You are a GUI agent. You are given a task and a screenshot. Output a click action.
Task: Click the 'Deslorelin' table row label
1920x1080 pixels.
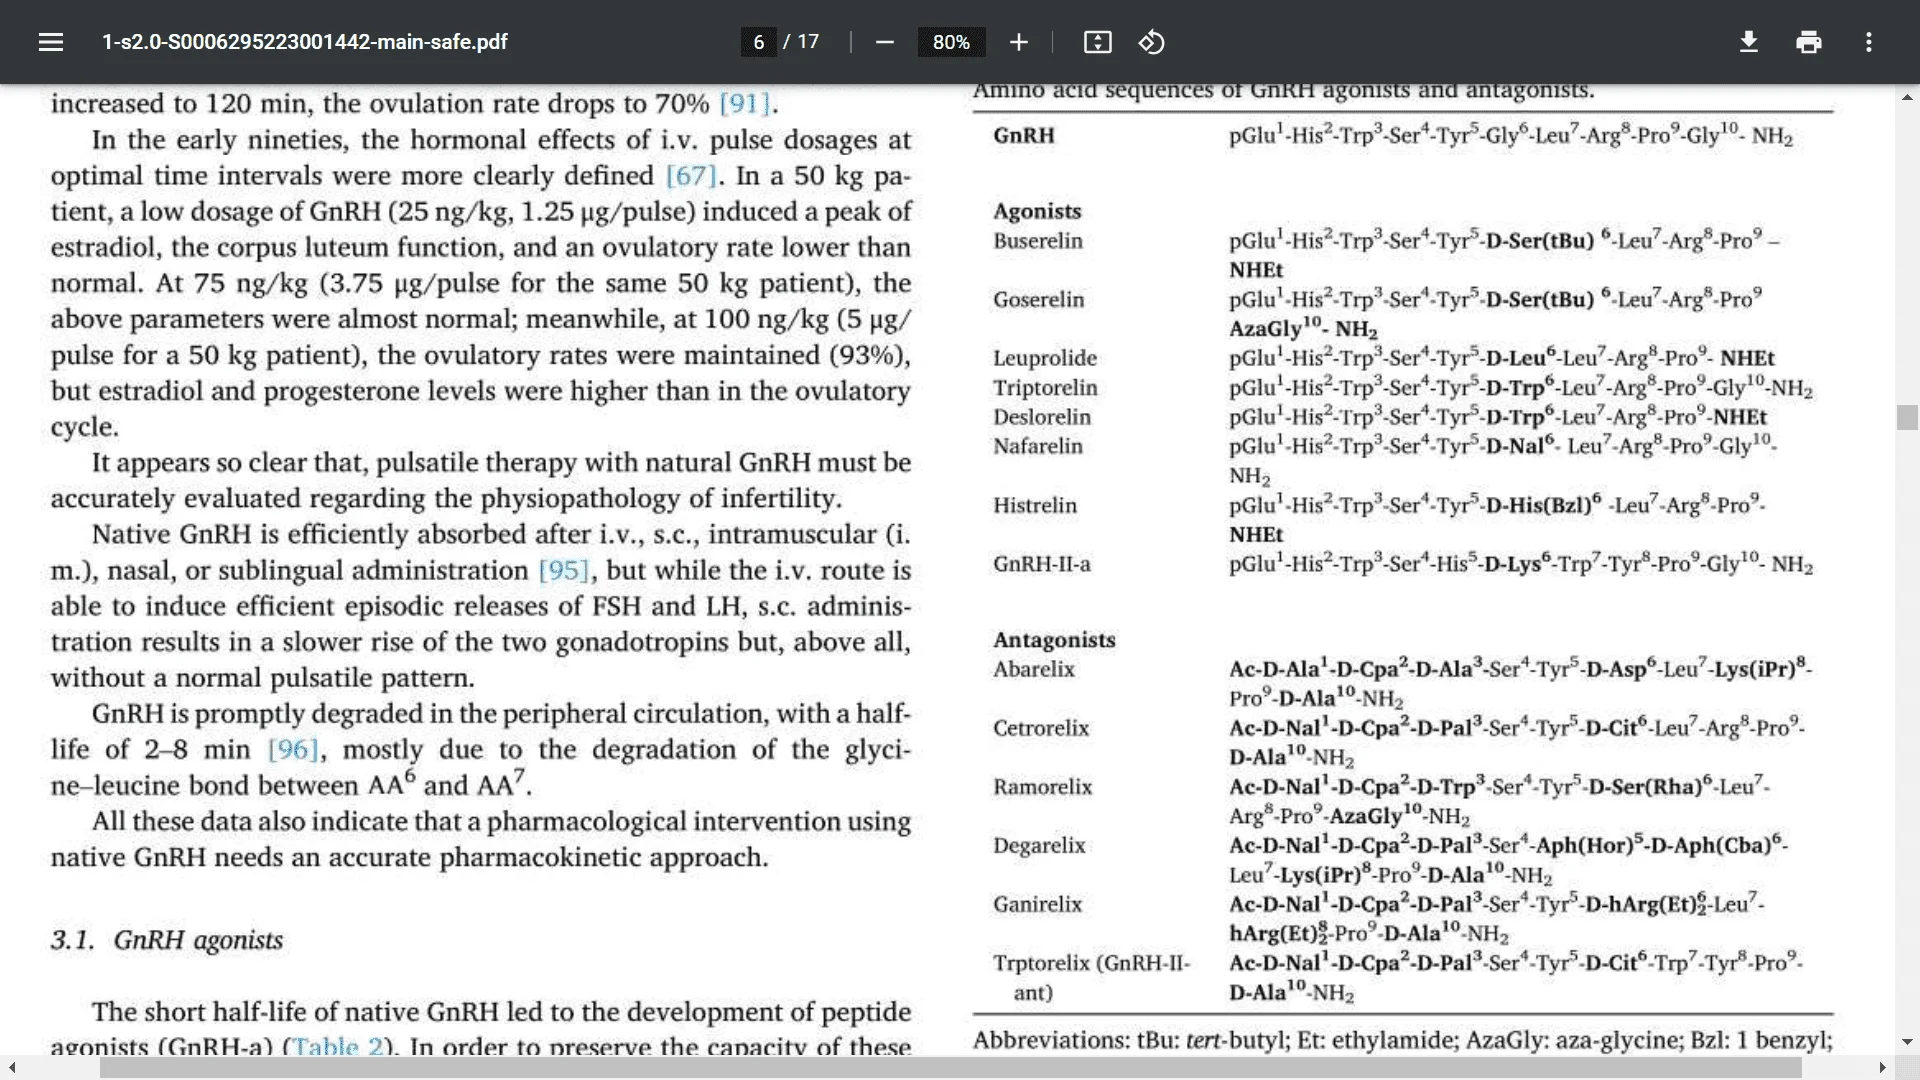[1042, 417]
